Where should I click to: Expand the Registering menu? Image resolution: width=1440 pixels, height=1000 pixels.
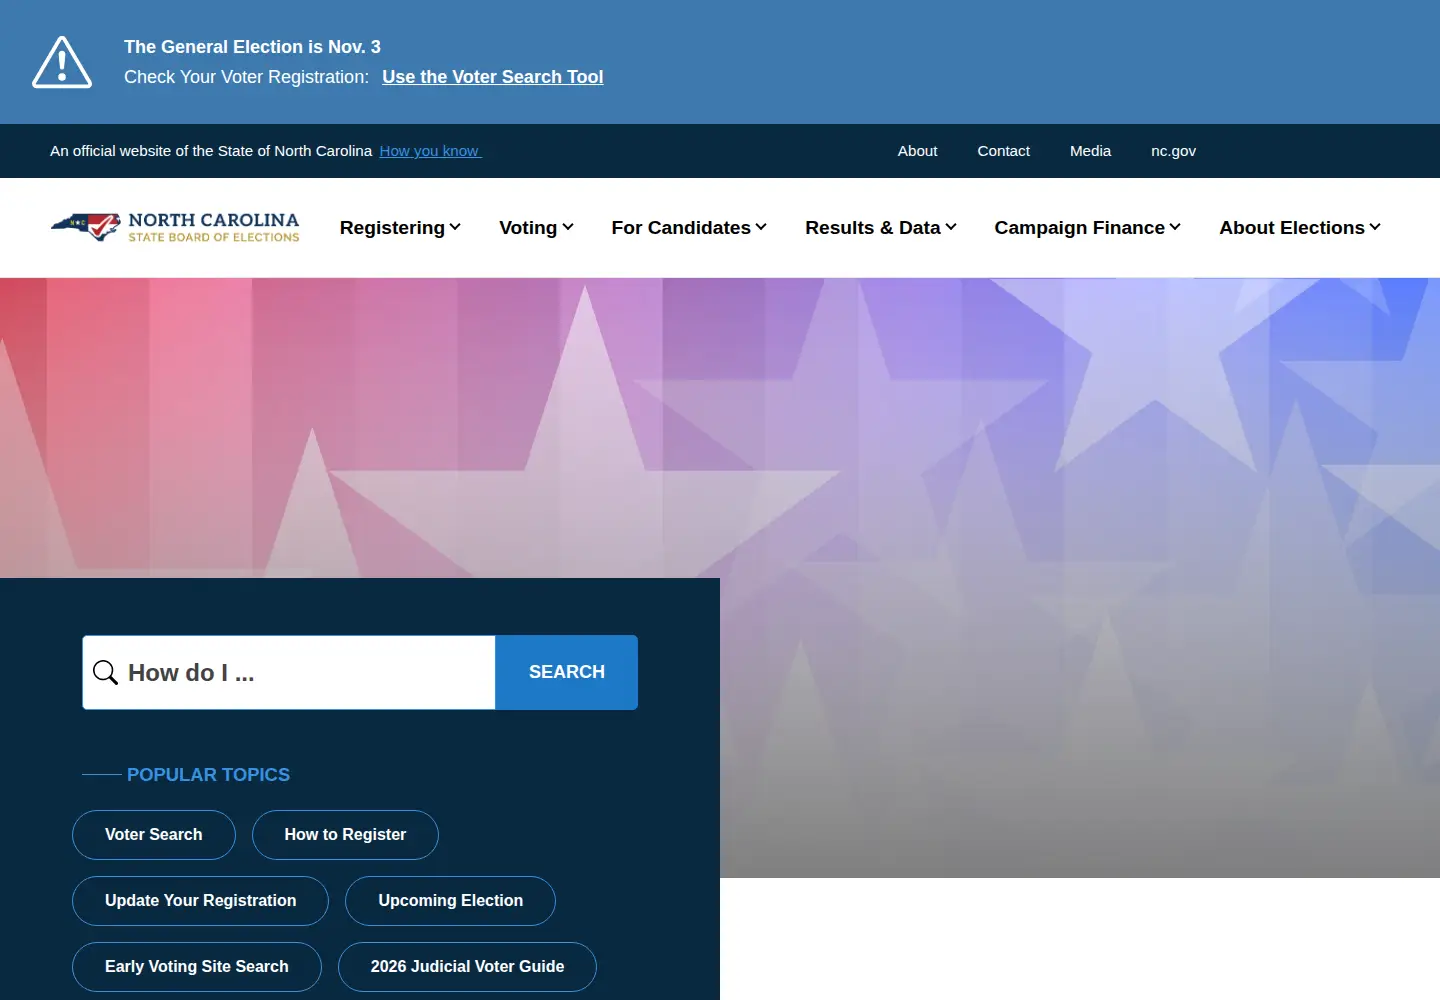(x=400, y=228)
